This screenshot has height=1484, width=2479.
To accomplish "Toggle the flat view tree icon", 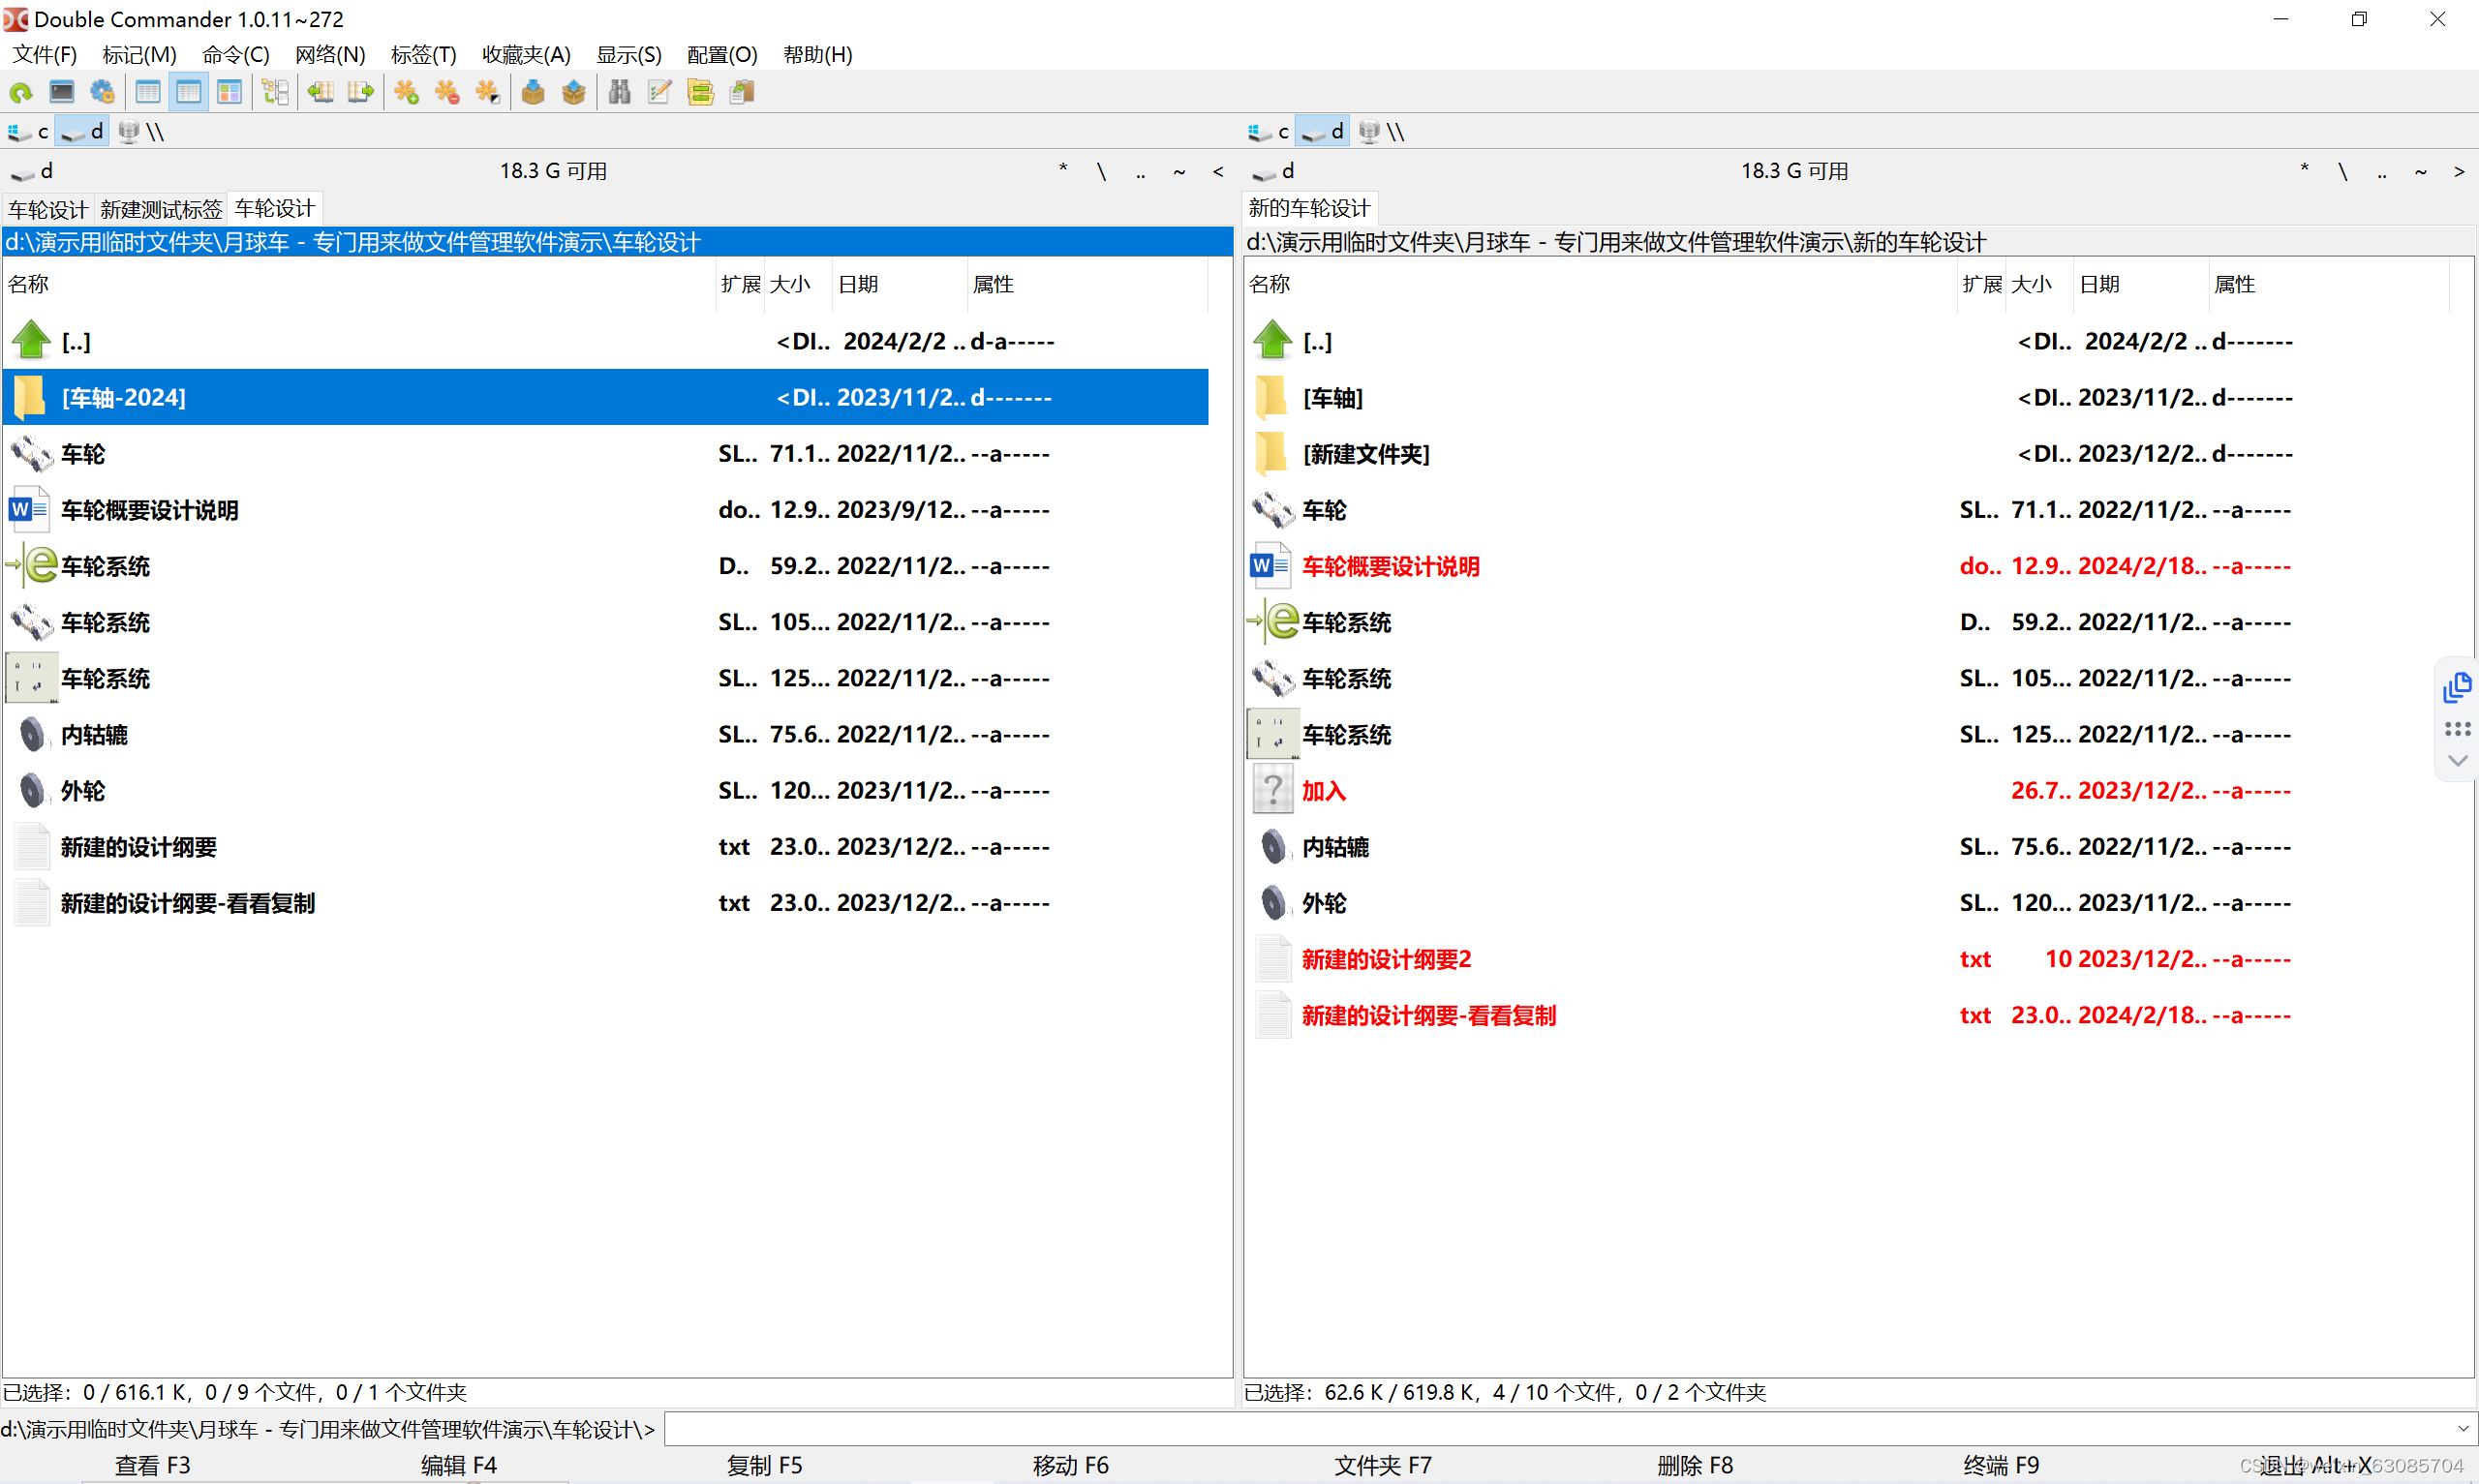I will [x=275, y=93].
